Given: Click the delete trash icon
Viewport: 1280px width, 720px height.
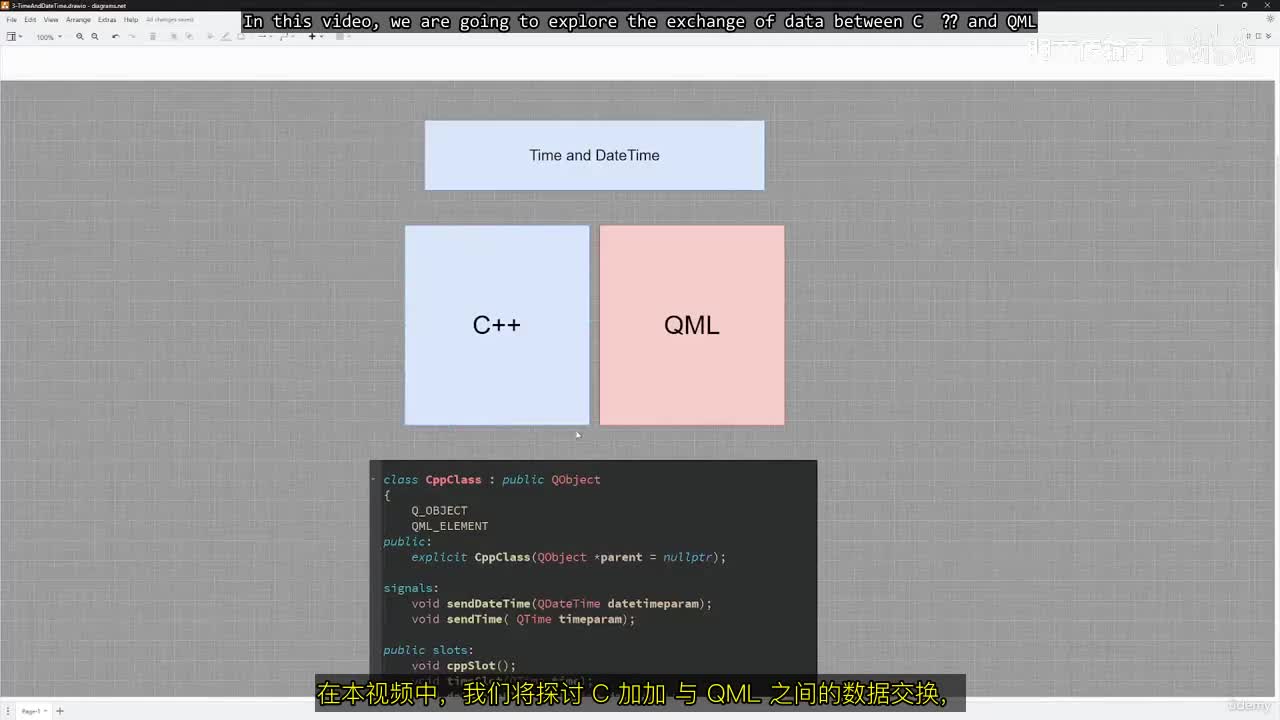Looking at the screenshot, I should [x=152, y=37].
